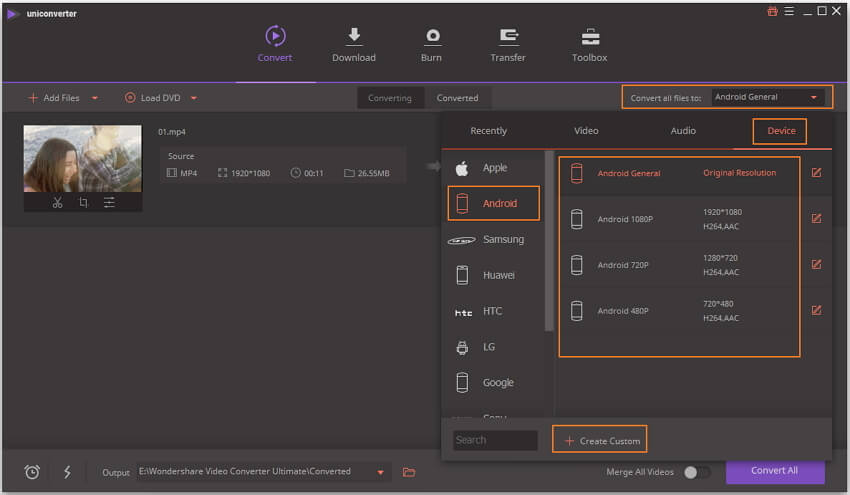
Task: Choose the Android General preset
Action: 680,173
